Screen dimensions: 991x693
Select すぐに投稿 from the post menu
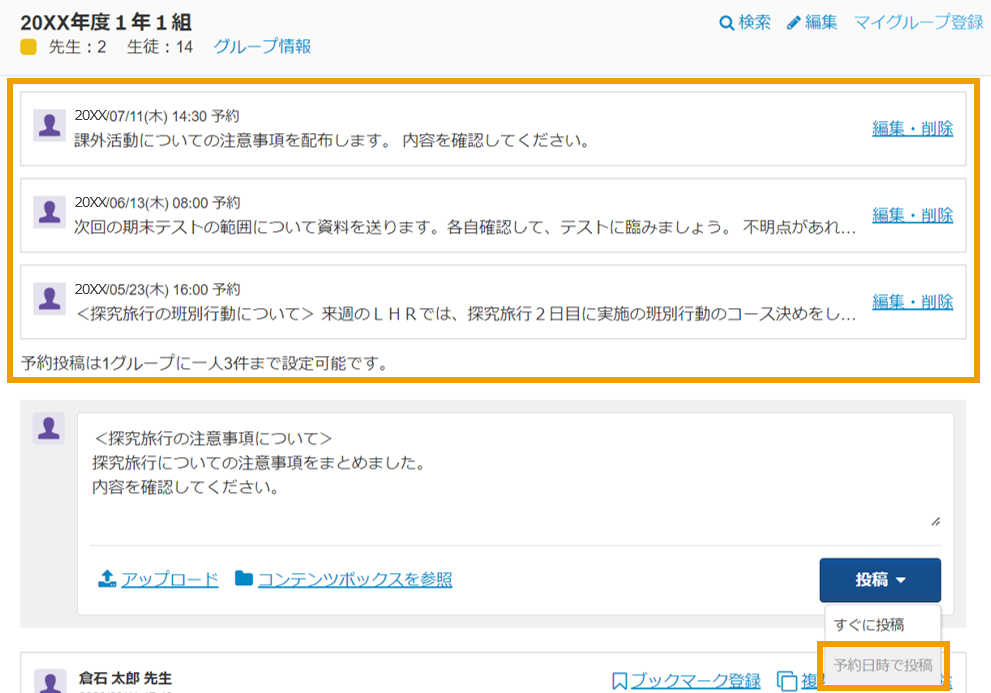[x=869, y=625]
